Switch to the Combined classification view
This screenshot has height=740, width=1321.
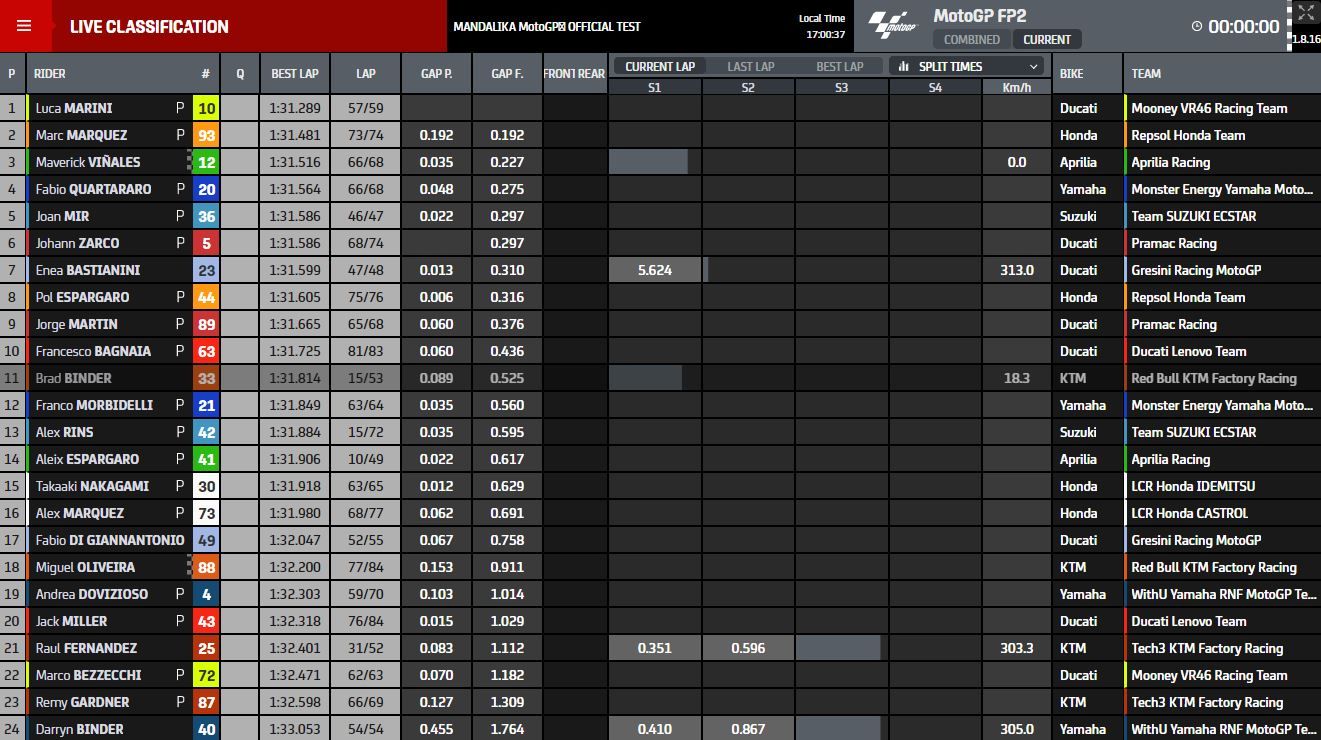[972, 40]
